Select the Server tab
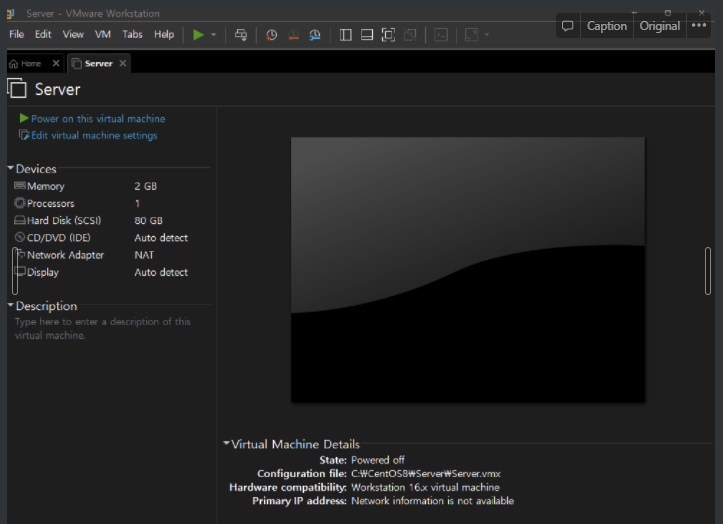 tap(98, 64)
